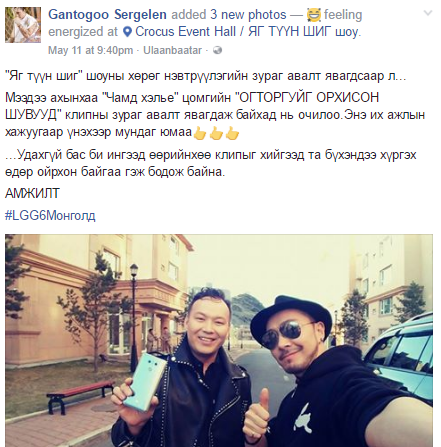Screen dimensions: 441x447
Task: Open the post options chevron dropdown
Action: point(427,13)
